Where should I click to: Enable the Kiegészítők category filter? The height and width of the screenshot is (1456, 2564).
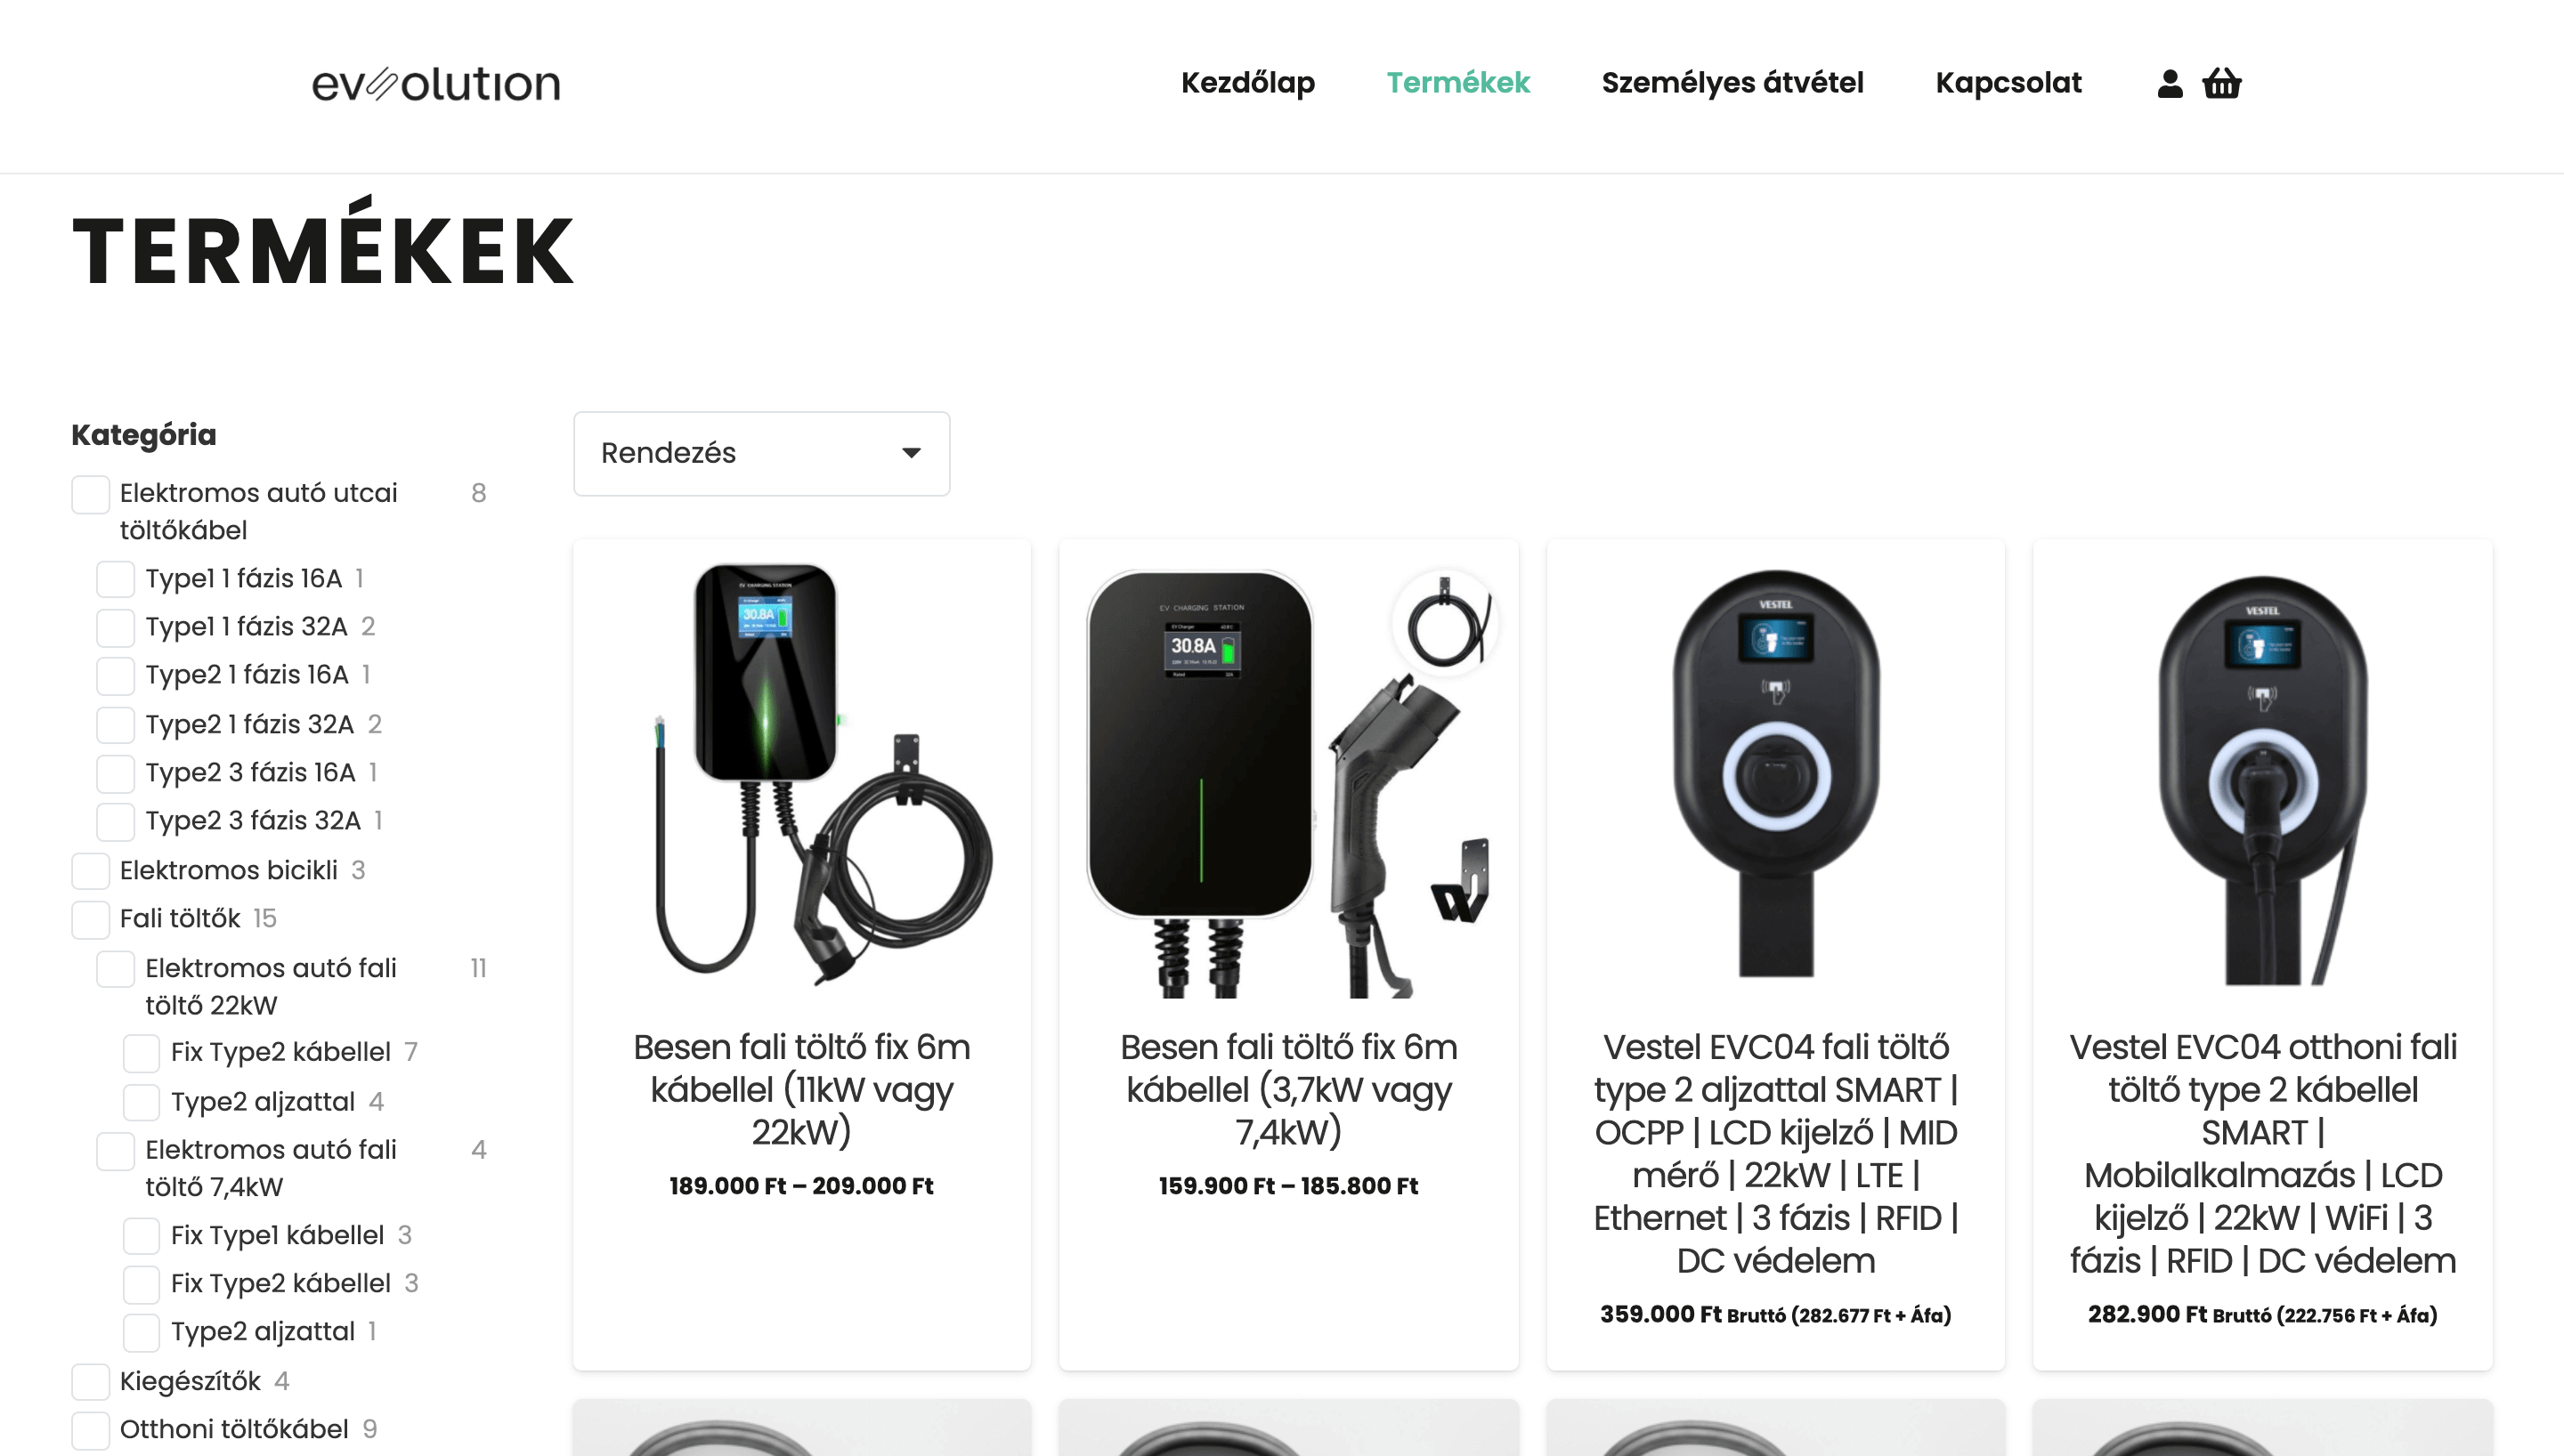[x=90, y=1381]
